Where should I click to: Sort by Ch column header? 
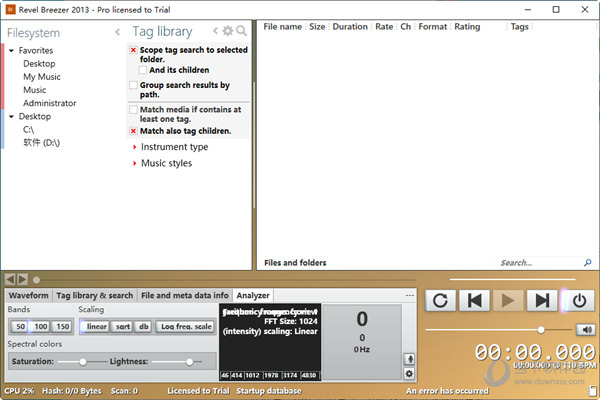pos(406,27)
